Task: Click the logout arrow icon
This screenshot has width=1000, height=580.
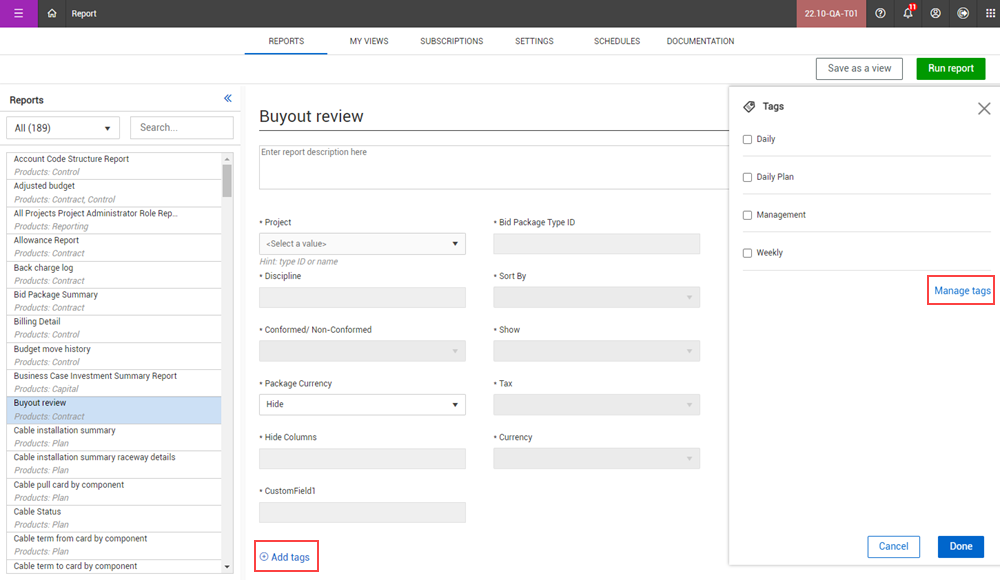Action: coord(963,13)
